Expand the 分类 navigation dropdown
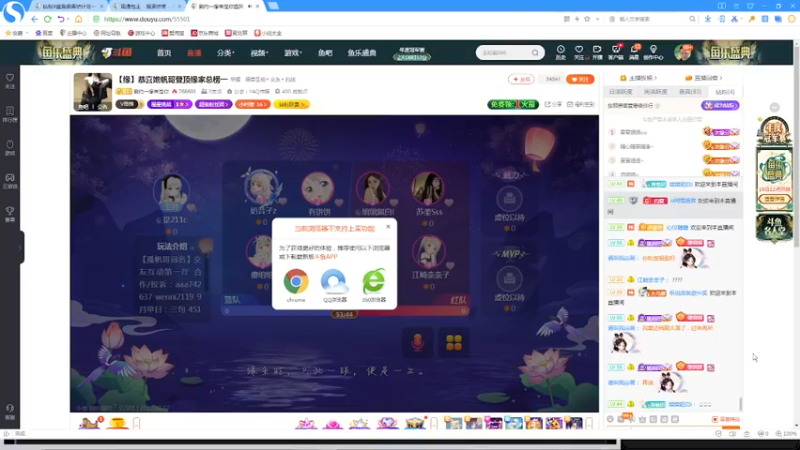800x450 pixels. pyautogui.click(x=225, y=53)
